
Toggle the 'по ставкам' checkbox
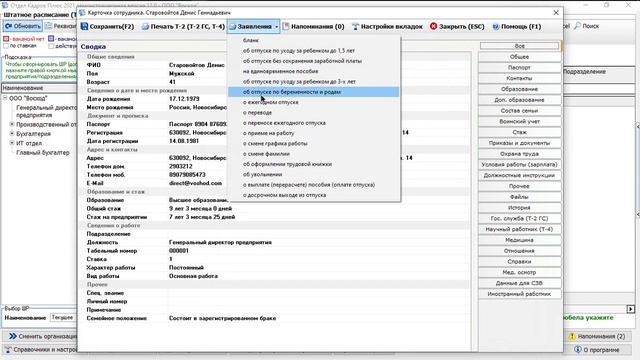coord(6,46)
